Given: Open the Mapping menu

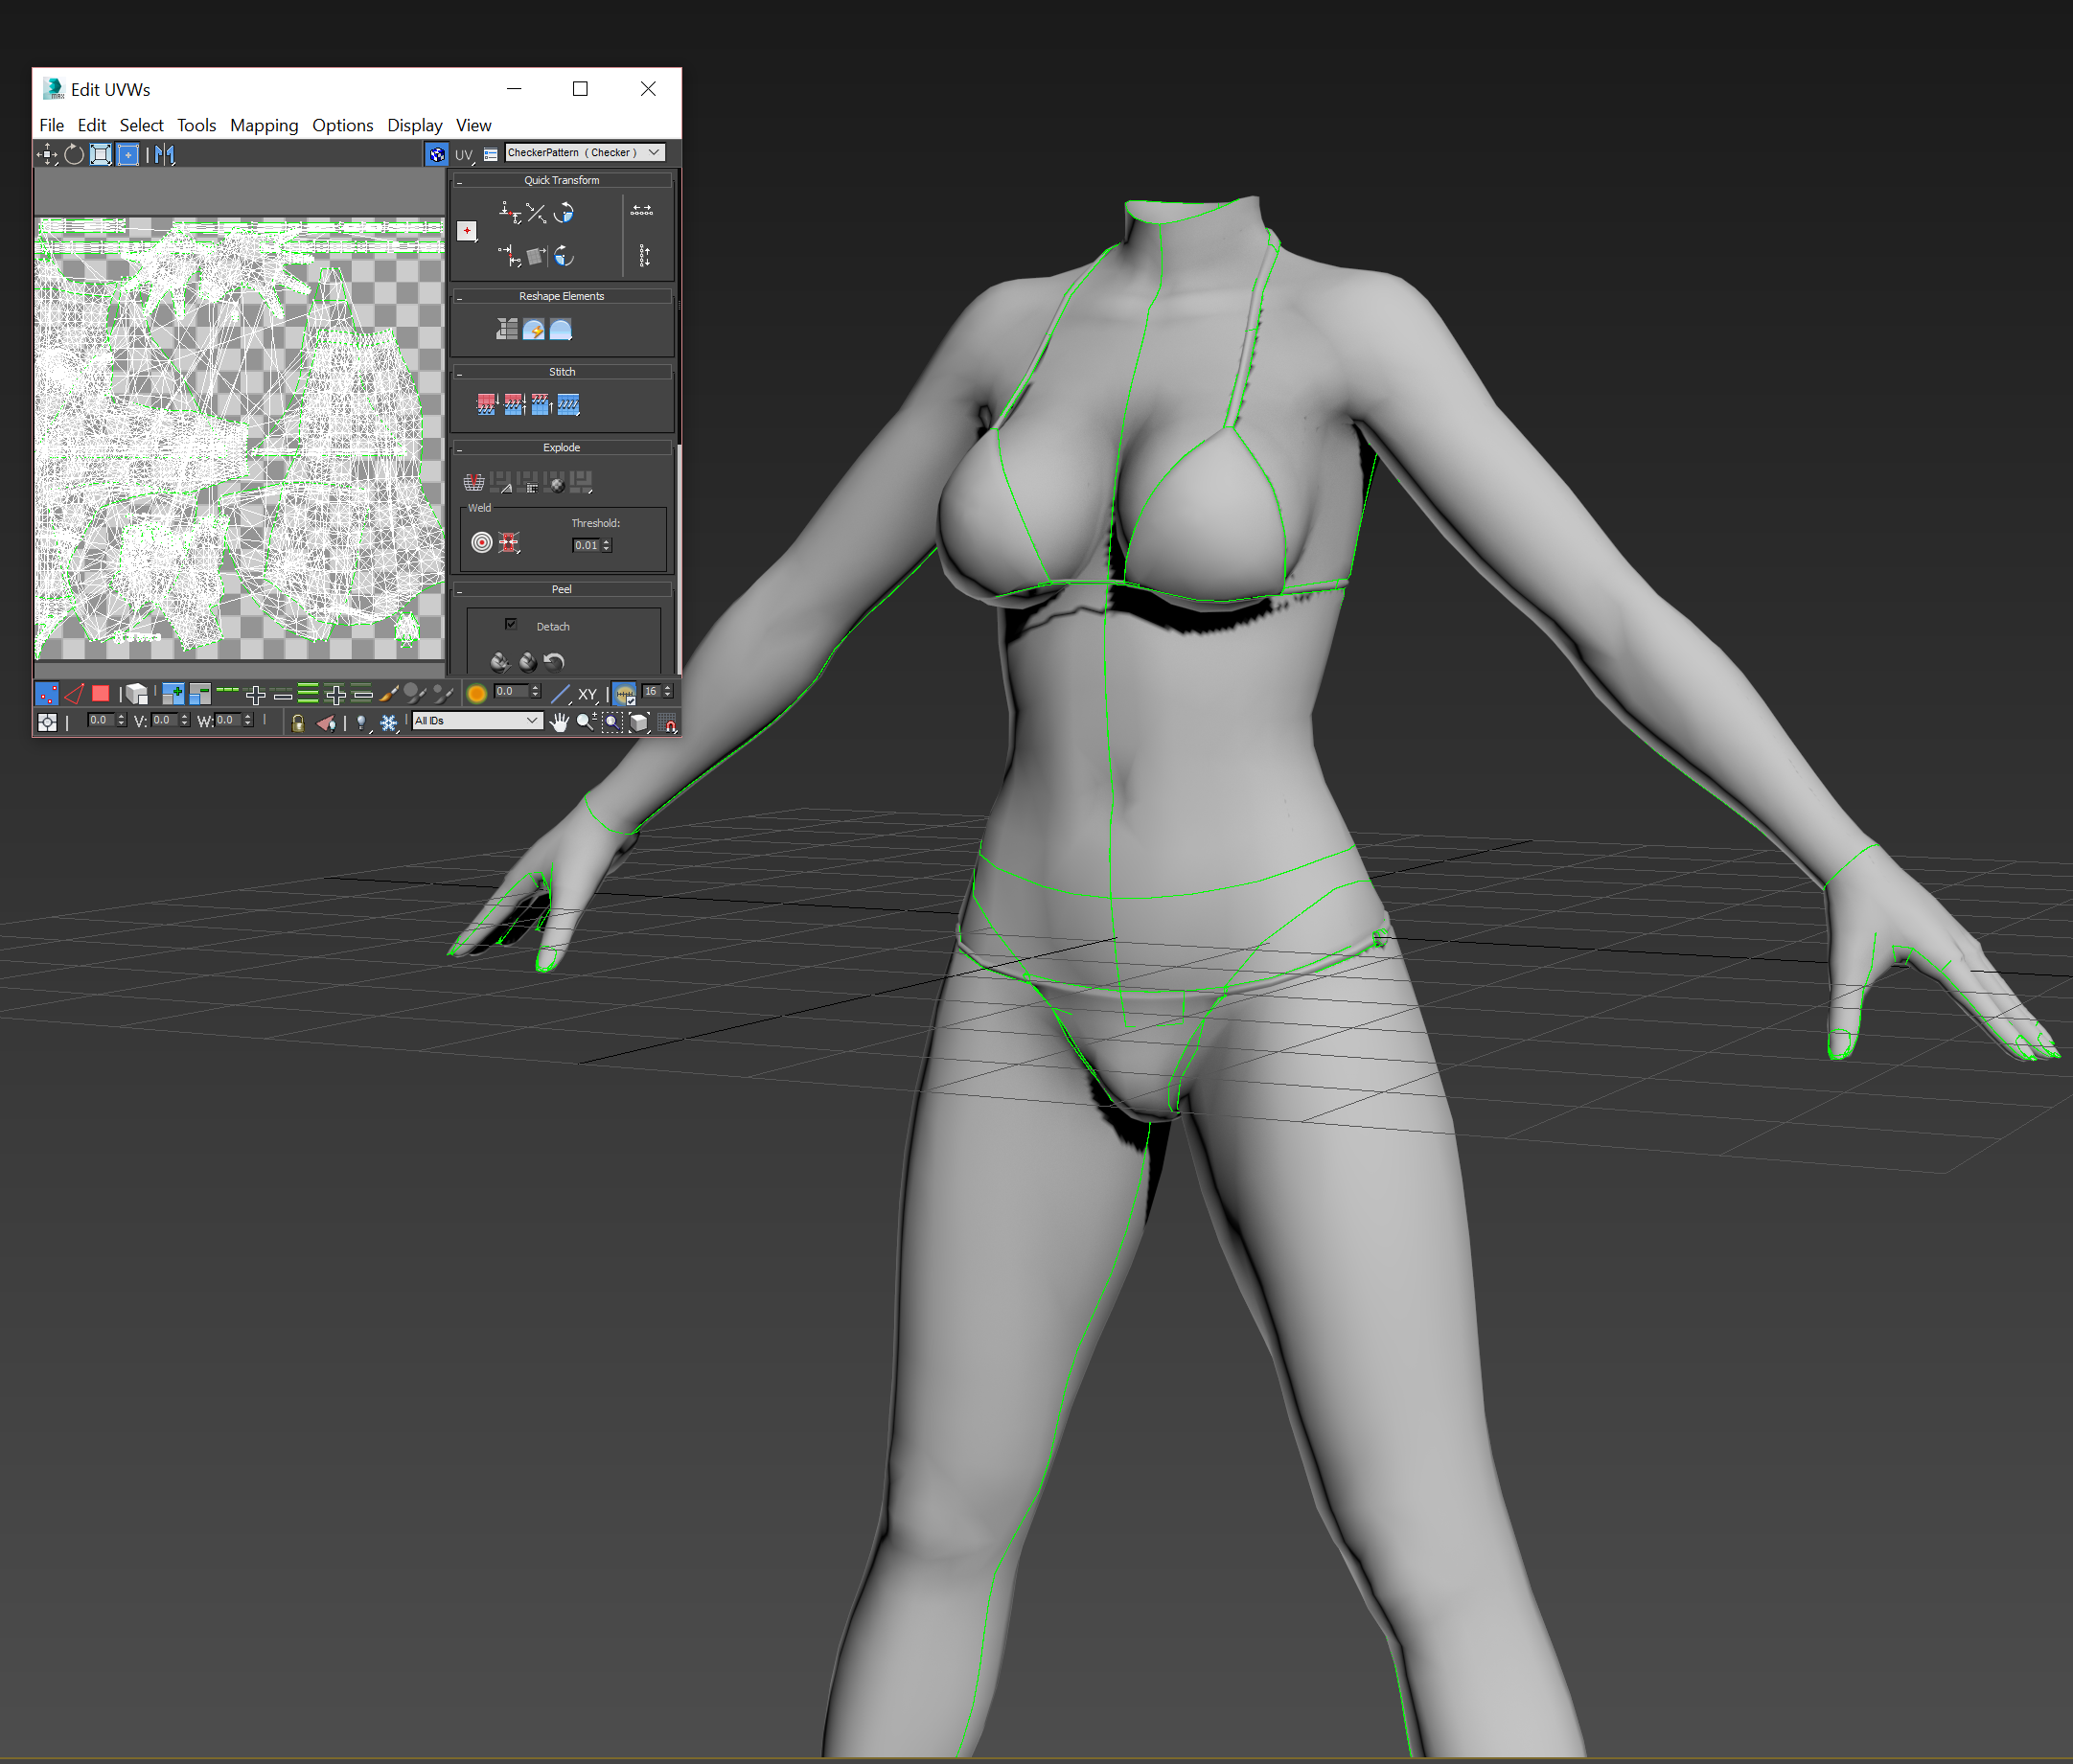Looking at the screenshot, I should point(264,125).
